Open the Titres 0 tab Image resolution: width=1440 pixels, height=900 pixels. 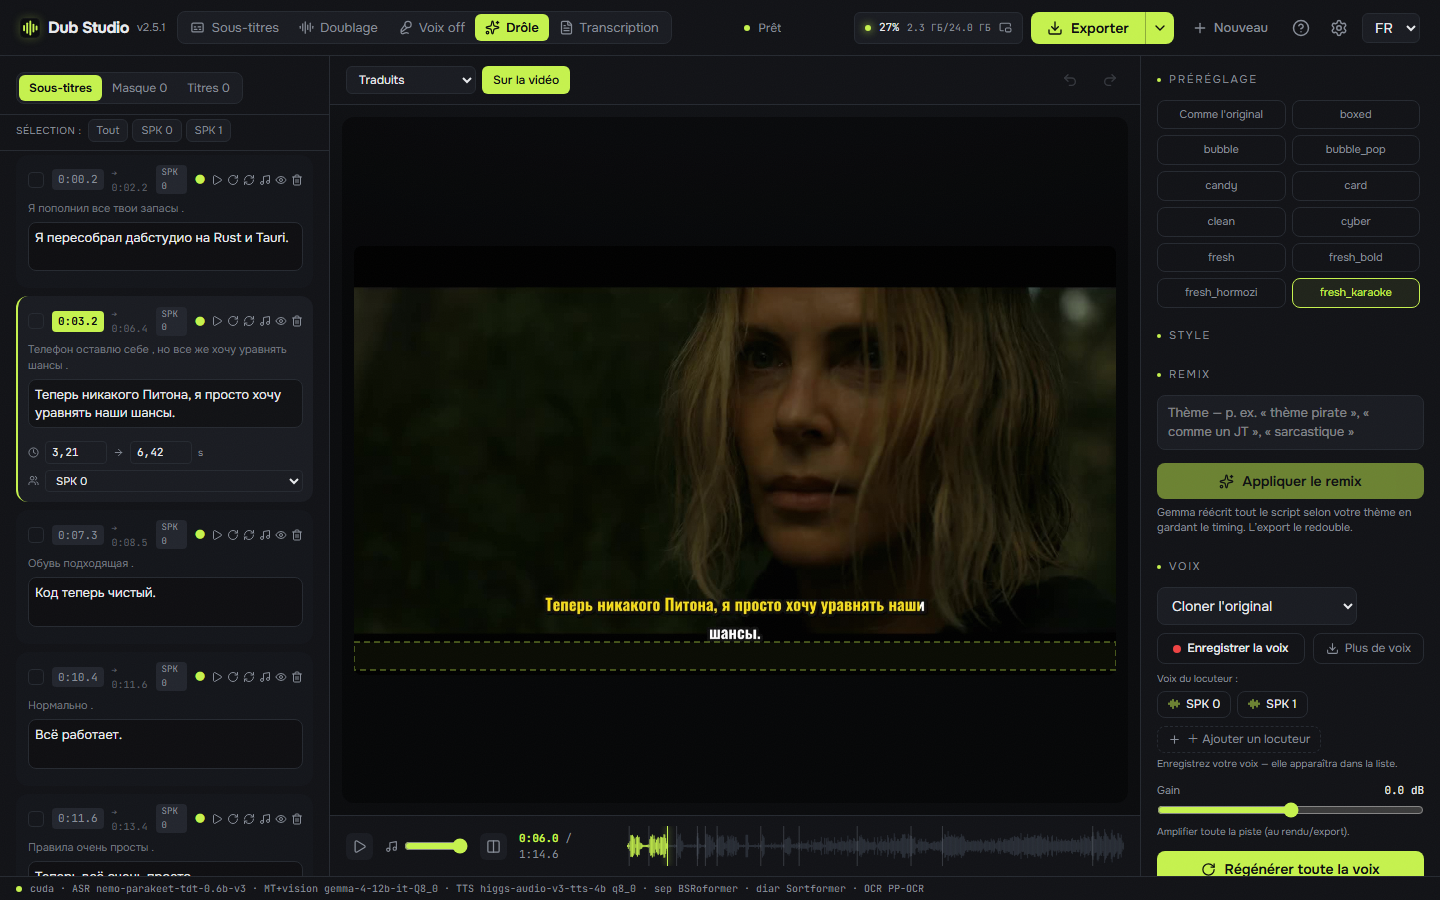coord(208,88)
